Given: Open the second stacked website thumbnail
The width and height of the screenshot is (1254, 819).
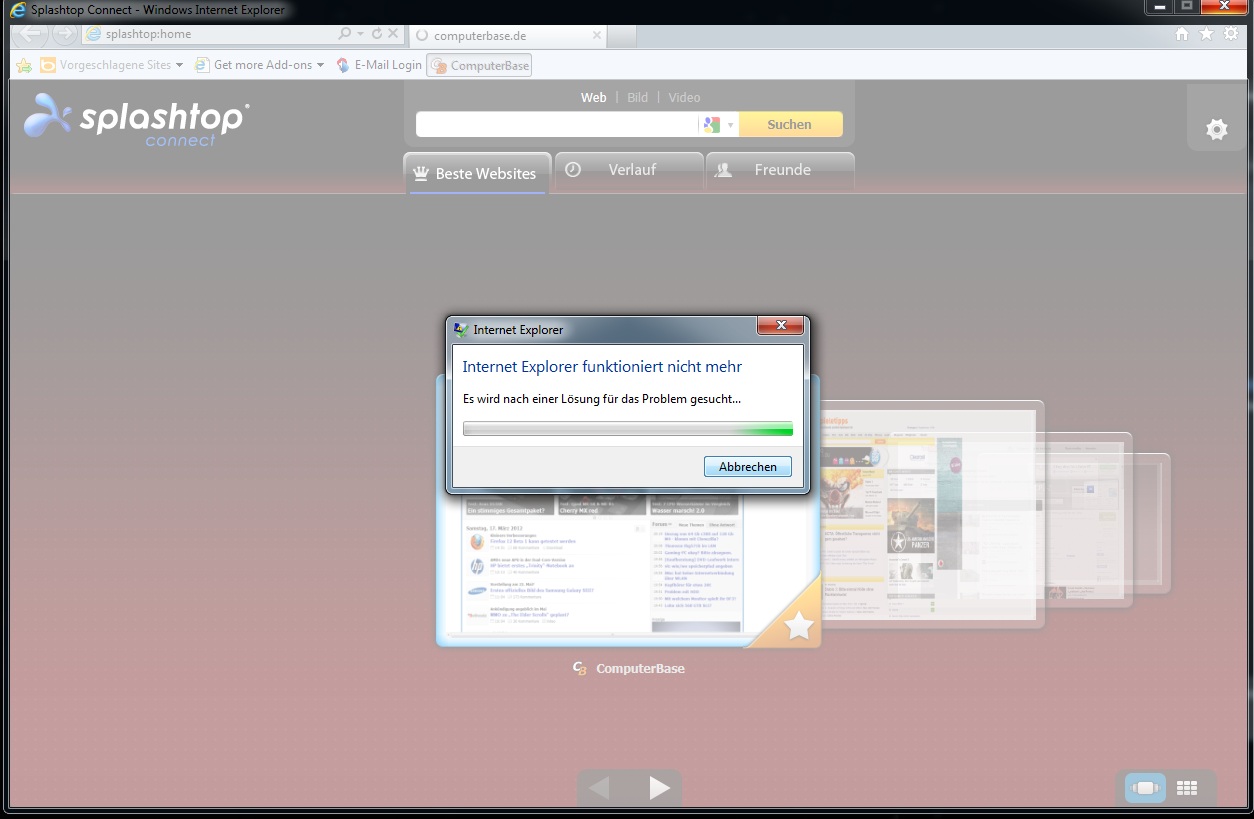Looking at the screenshot, I should 930,515.
